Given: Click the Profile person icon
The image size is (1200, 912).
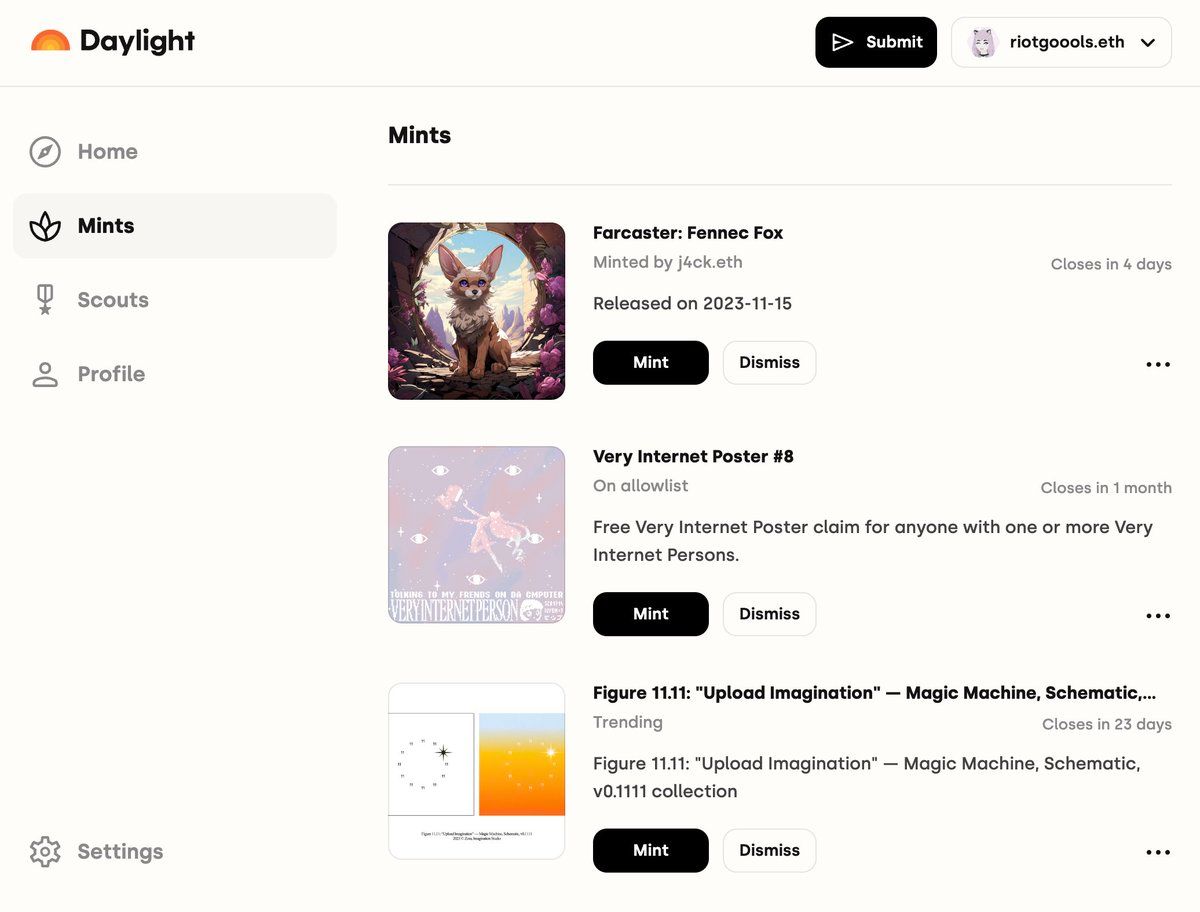Looking at the screenshot, I should point(45,374).
